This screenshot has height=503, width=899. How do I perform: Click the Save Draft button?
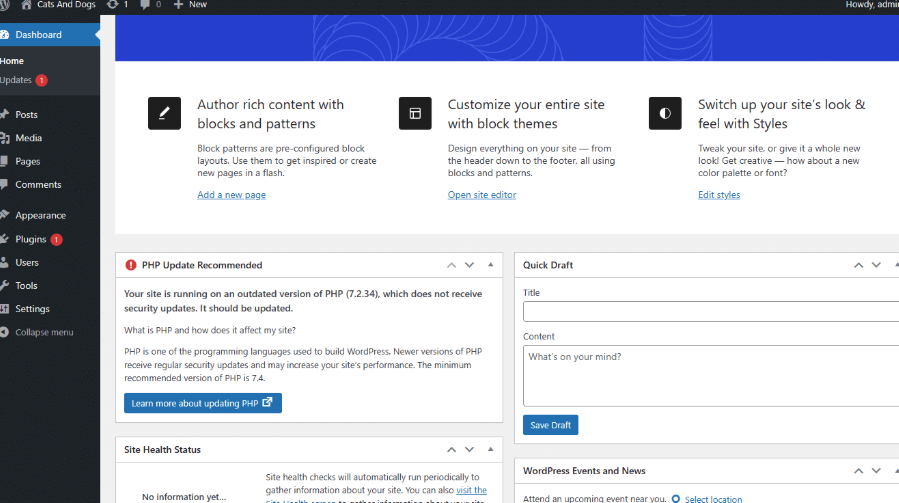(x=550, y=425)
